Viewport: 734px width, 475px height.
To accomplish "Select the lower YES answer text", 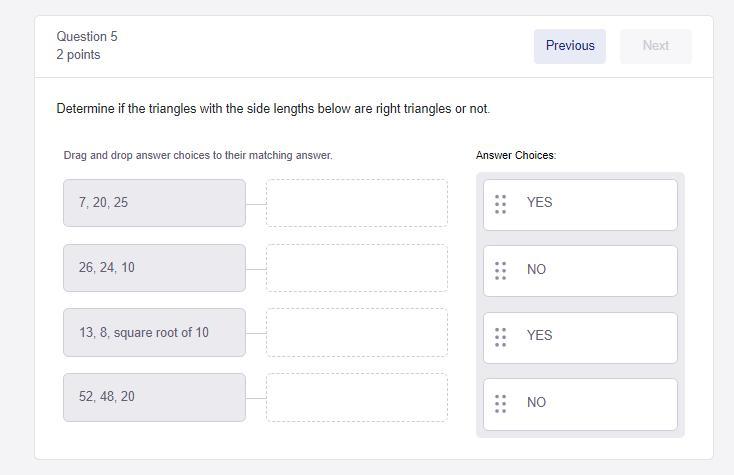I will pyautogui.click(x=539, y=336).
